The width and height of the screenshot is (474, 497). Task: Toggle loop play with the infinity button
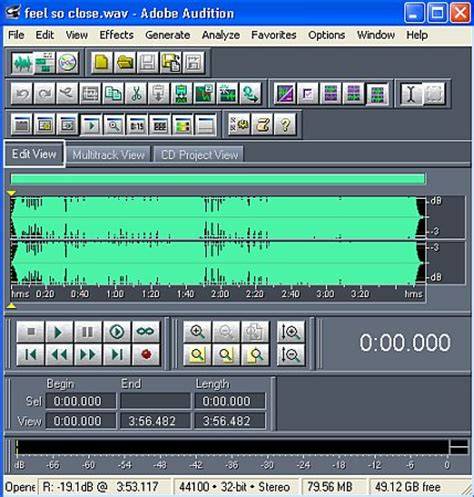click(146, 332)
